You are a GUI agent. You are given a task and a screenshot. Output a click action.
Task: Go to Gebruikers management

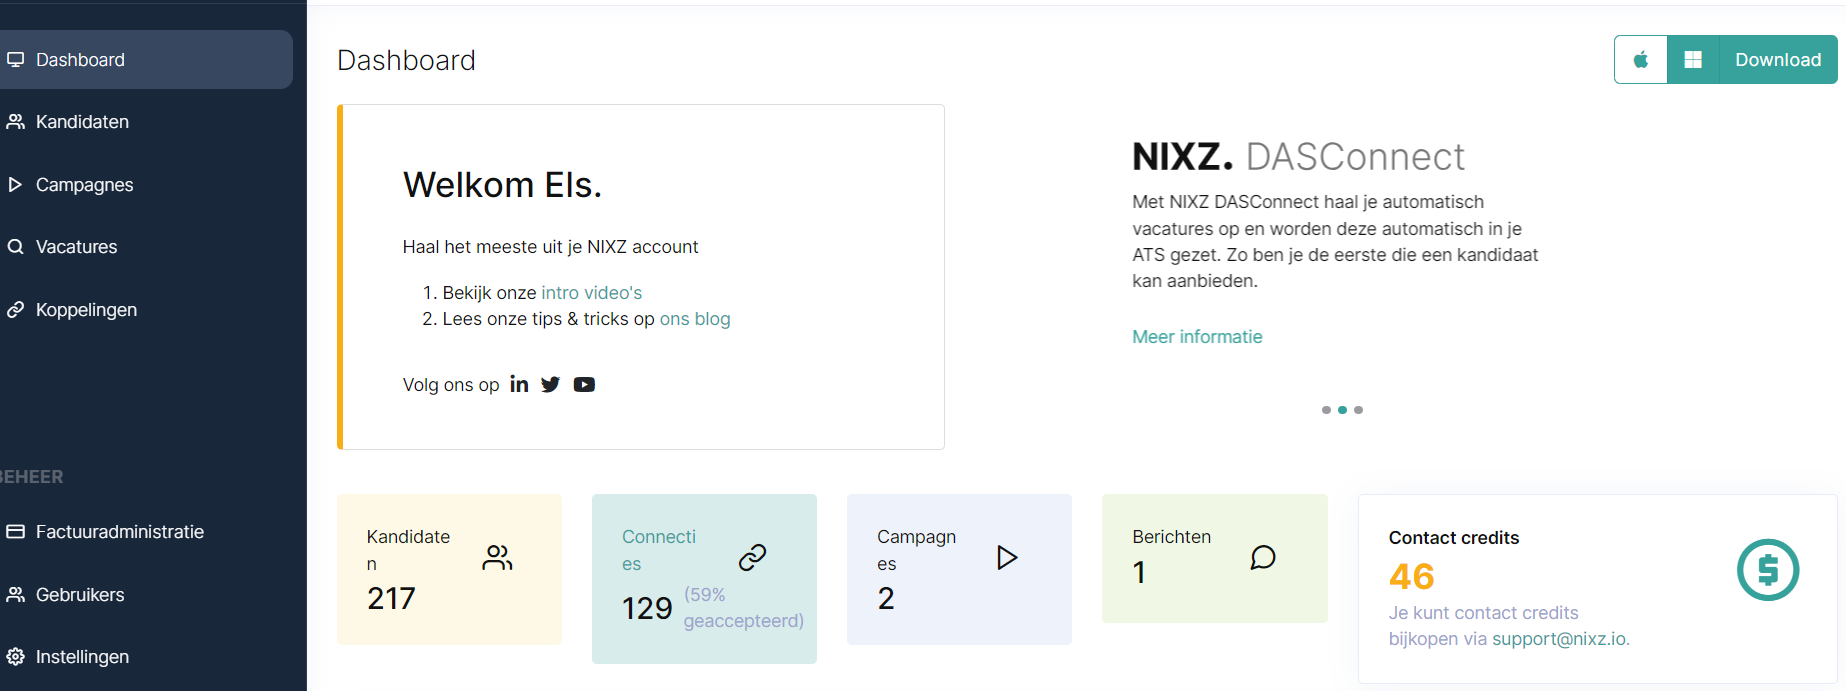pos(80,595)
